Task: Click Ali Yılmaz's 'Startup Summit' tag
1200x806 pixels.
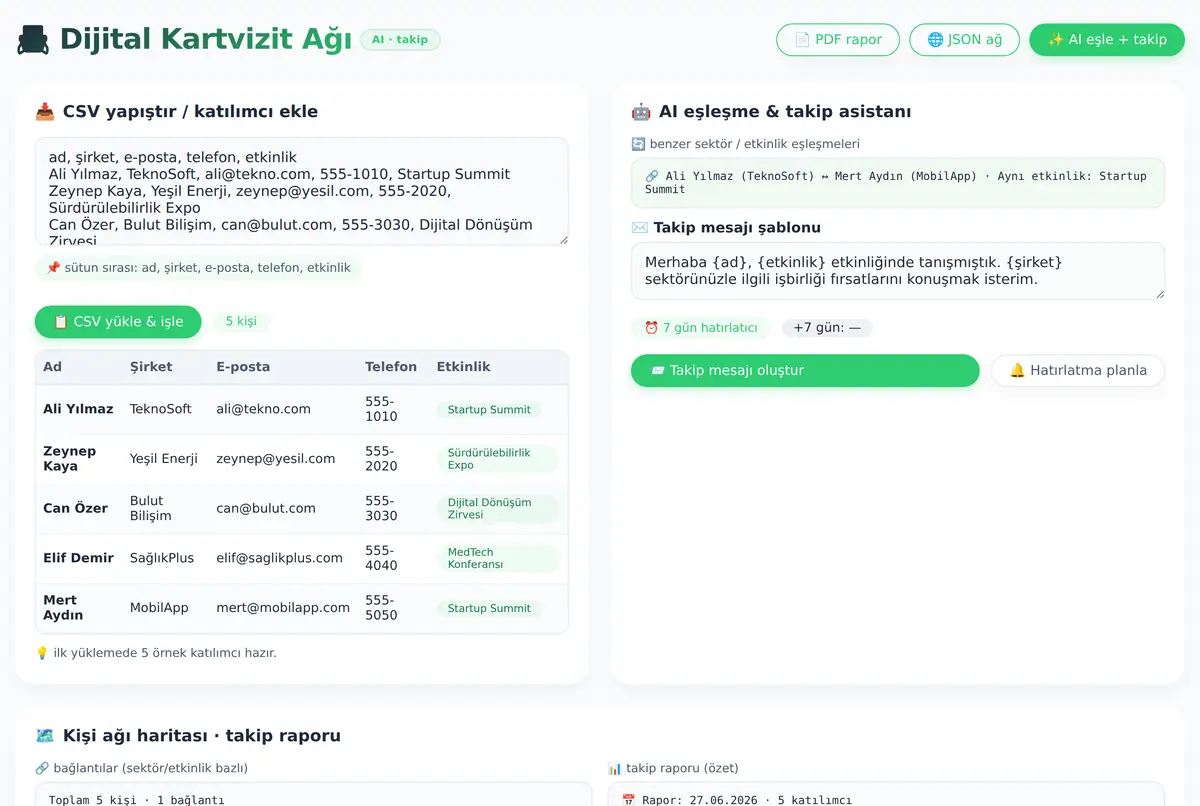Action: pos(489,410)
